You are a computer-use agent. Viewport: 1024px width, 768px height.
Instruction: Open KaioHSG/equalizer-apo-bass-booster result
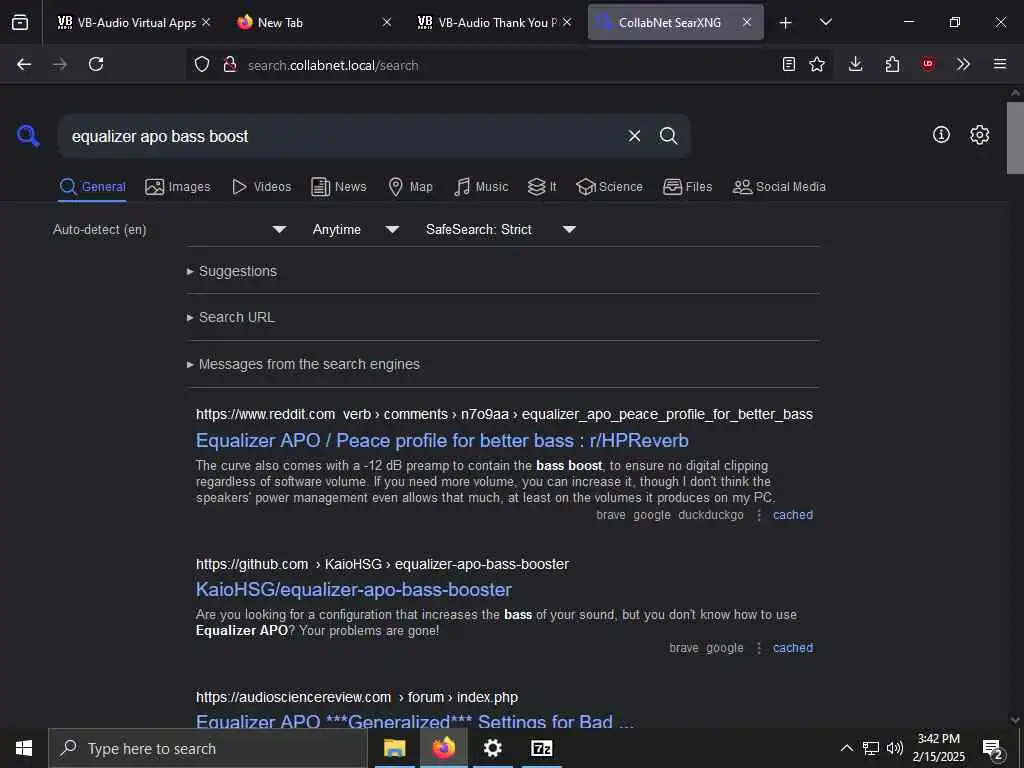pos(353,590)
